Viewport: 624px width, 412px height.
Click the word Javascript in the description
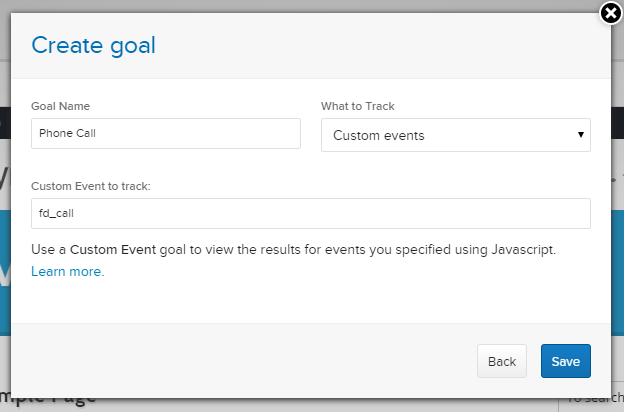[520, 248]
